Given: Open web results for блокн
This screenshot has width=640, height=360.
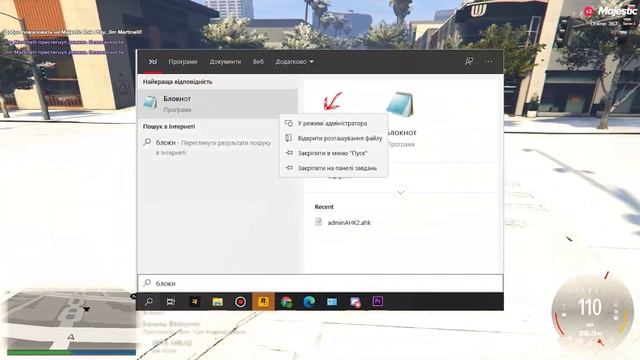Looking at the screenshot, I should point(218,147).
